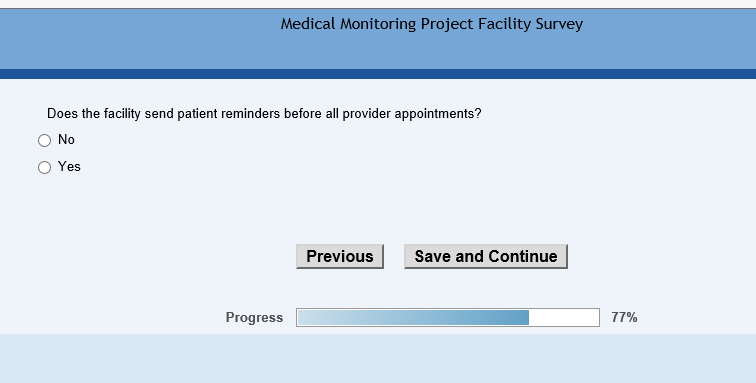This screenshot has height=383, width=756.
Task: Click the light blue header banner below the title
Action: tap(378, 51)
